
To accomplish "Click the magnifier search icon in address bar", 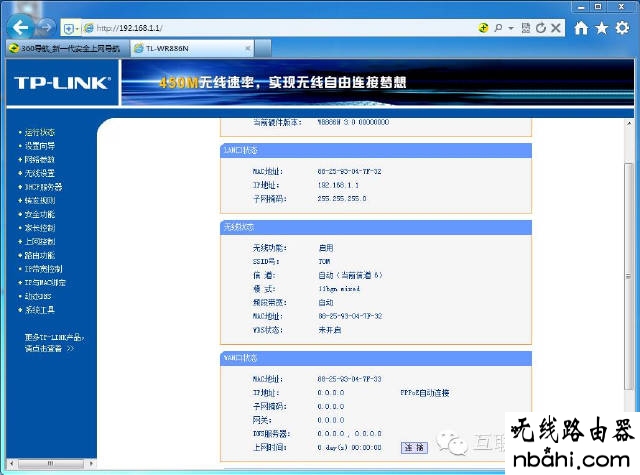I will point(498,28).
